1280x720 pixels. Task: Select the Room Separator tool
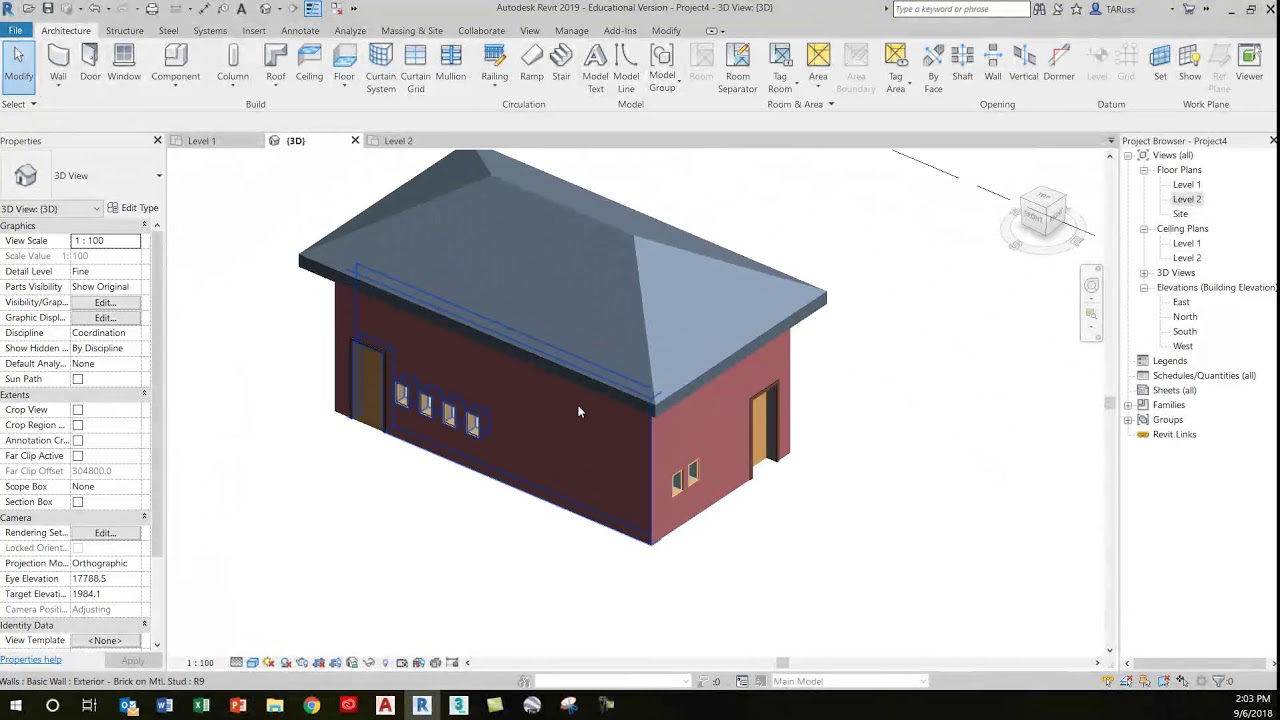[738, 68]
